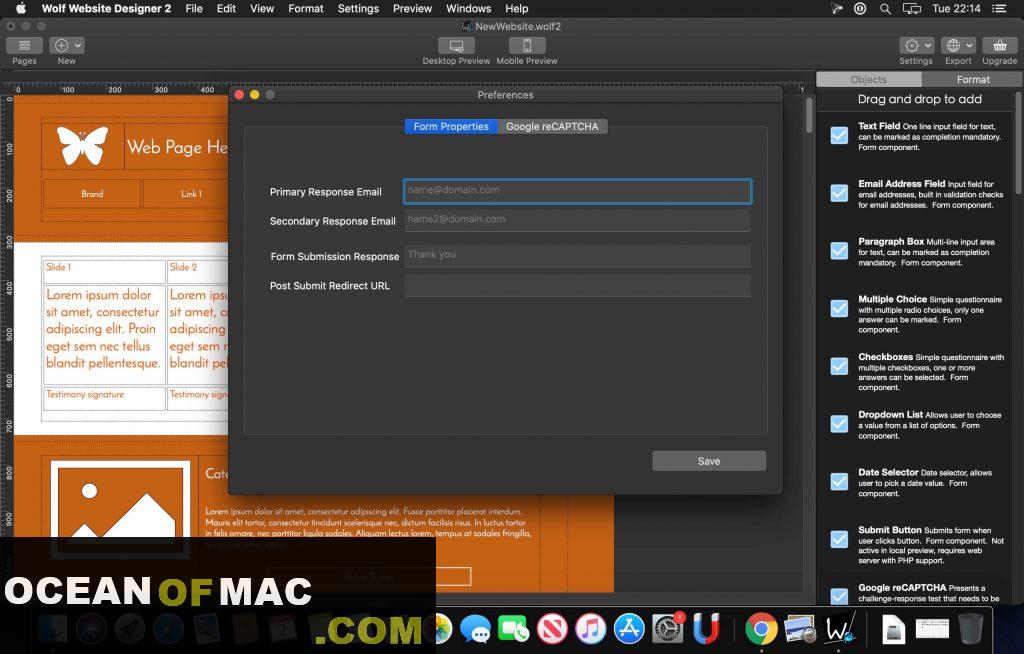Open the Settings menu in menu bar
Viewport: 1024px width, 654px height.
(358, 8)
